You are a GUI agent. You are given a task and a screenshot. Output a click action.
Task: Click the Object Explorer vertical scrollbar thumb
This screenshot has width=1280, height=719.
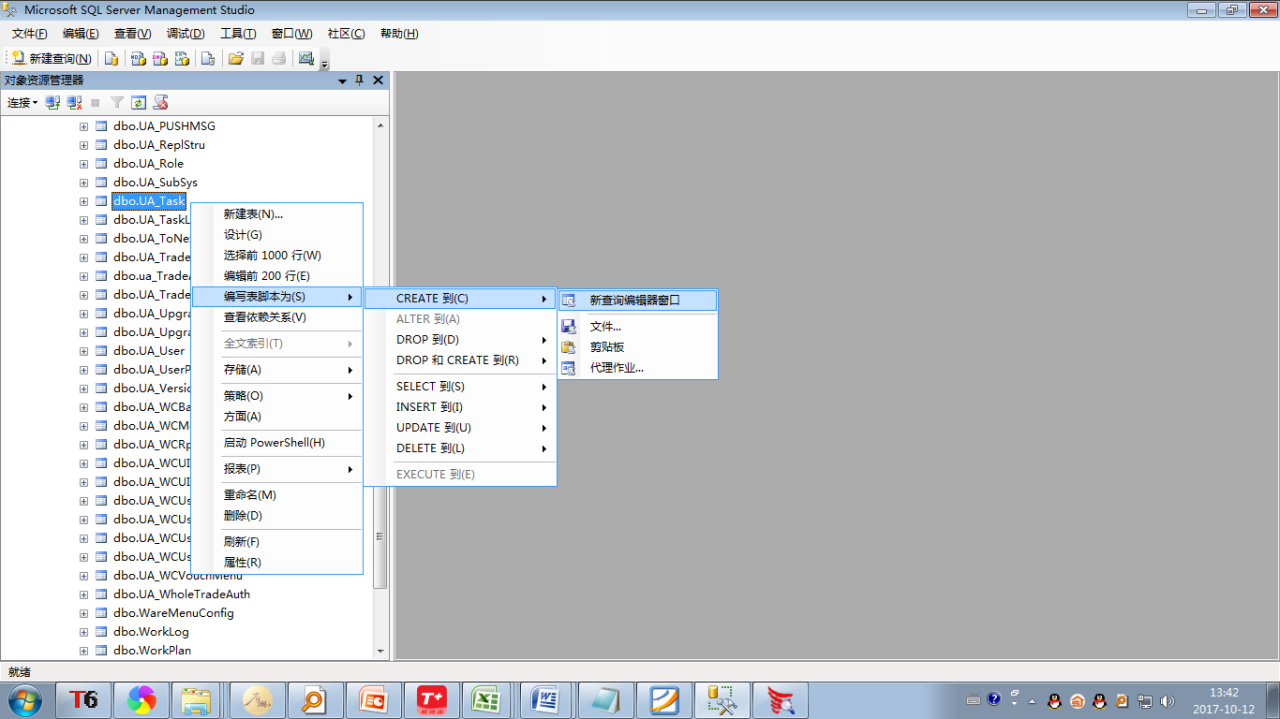380,536
